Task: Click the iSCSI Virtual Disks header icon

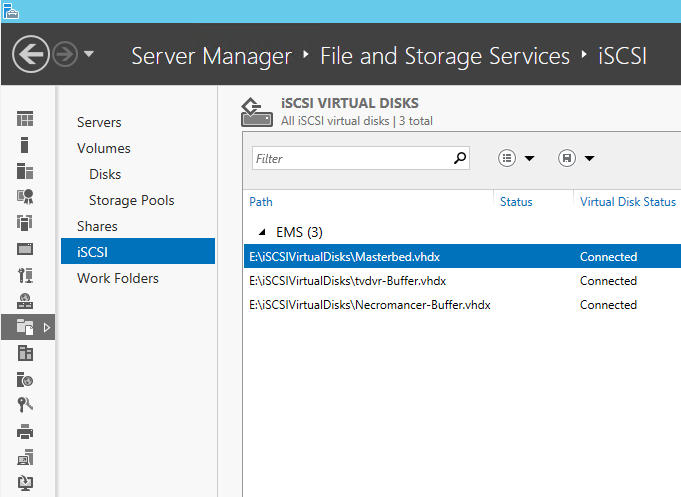Action: pyautogui.click(x=257, y=113)
